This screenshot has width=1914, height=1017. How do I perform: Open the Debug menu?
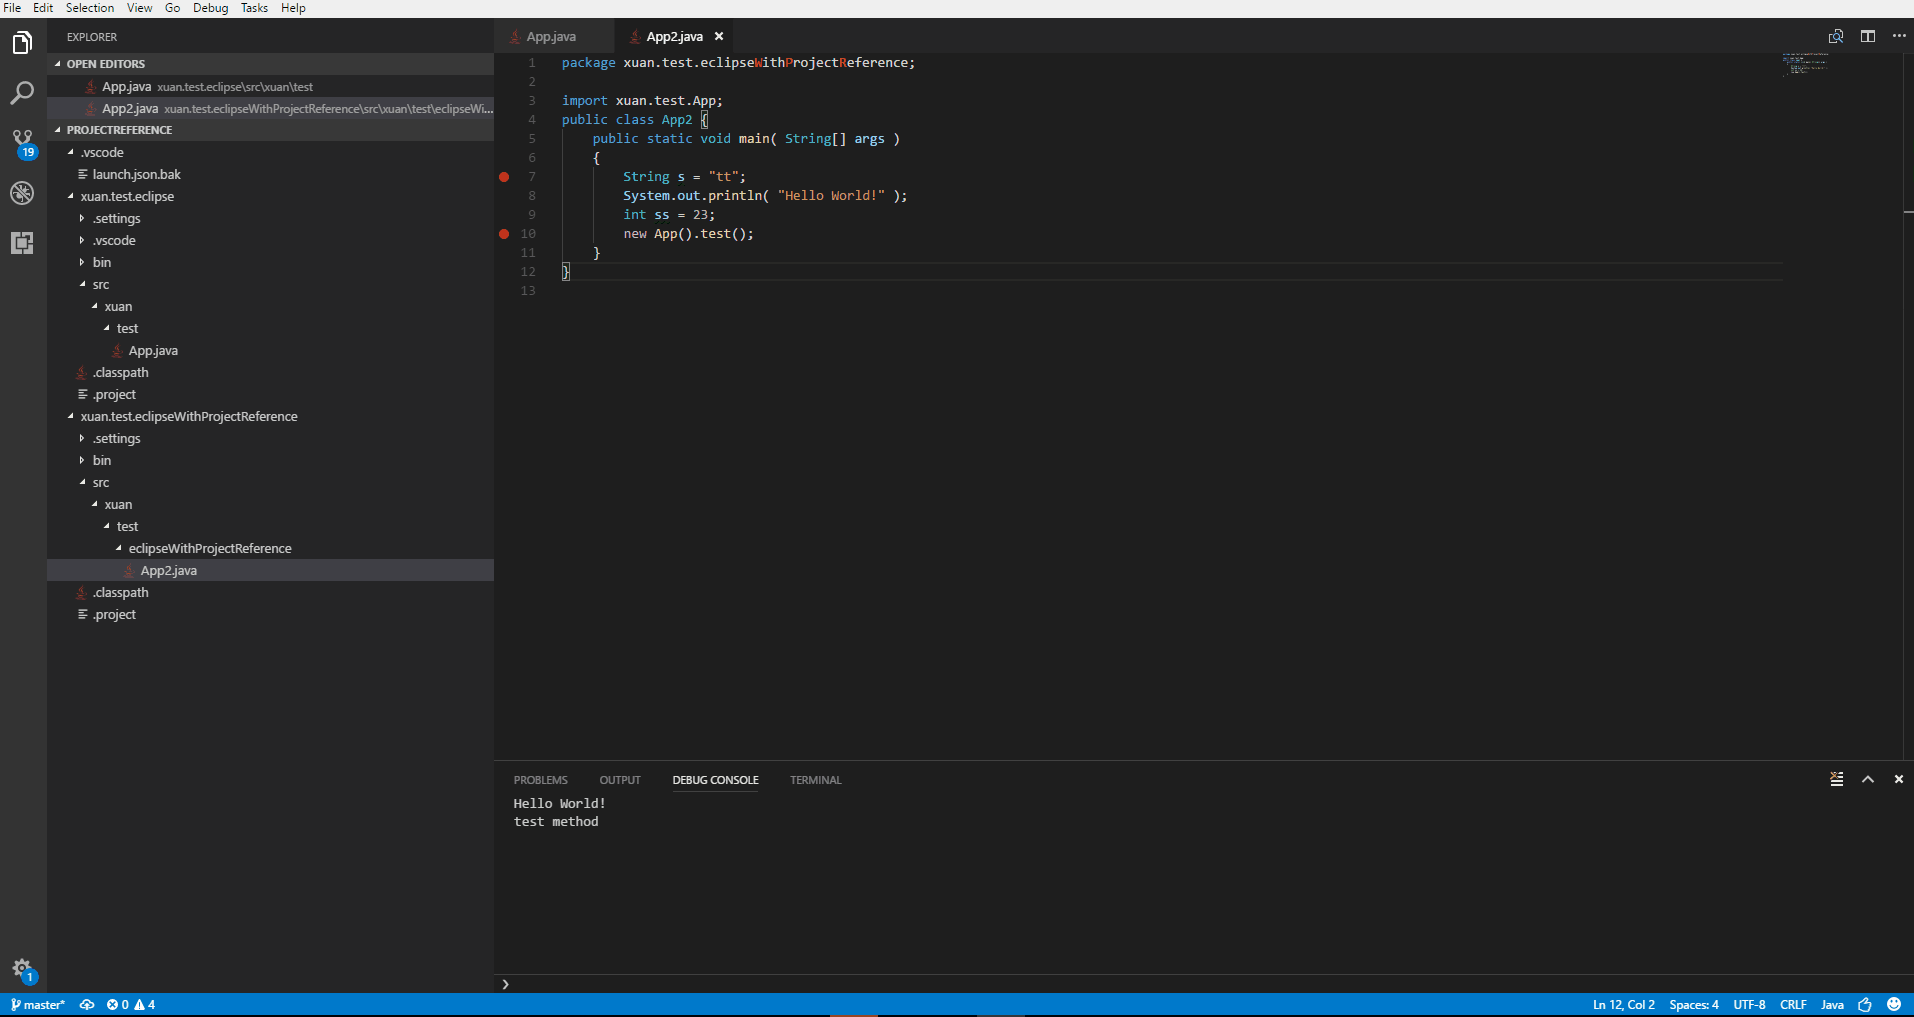[210, 8]
